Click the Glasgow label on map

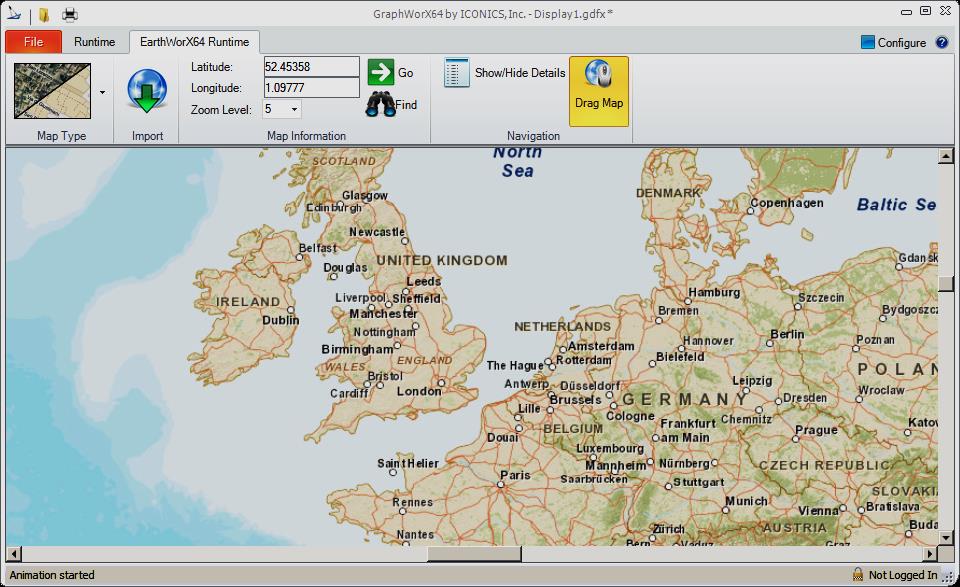coord(365,195)
